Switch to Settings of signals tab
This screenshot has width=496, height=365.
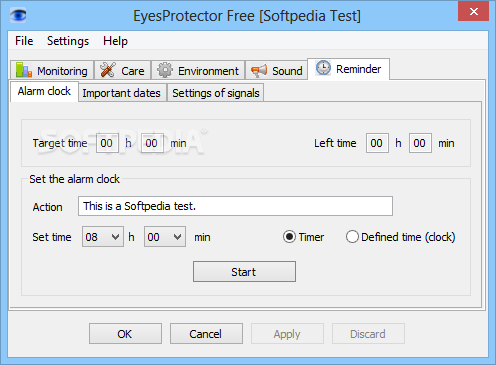216,93
